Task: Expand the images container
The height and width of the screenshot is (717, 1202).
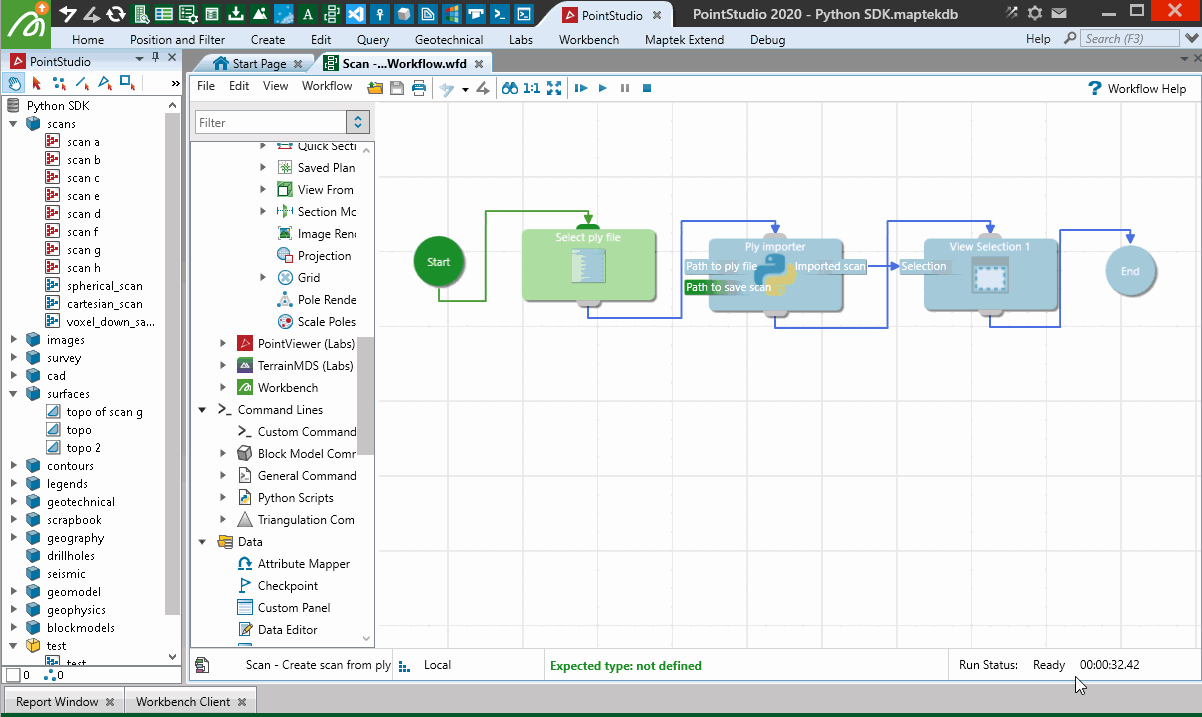Action: 14,340
